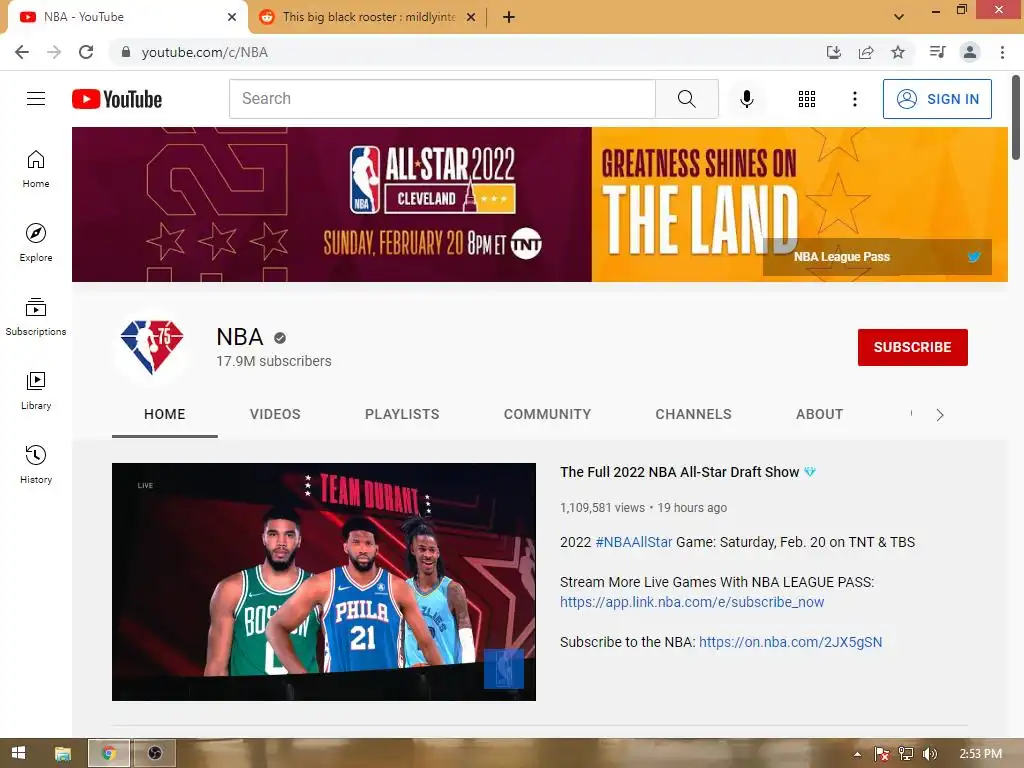Click in the YouTube Search field
1024x768 pixels.
(442, 99)
